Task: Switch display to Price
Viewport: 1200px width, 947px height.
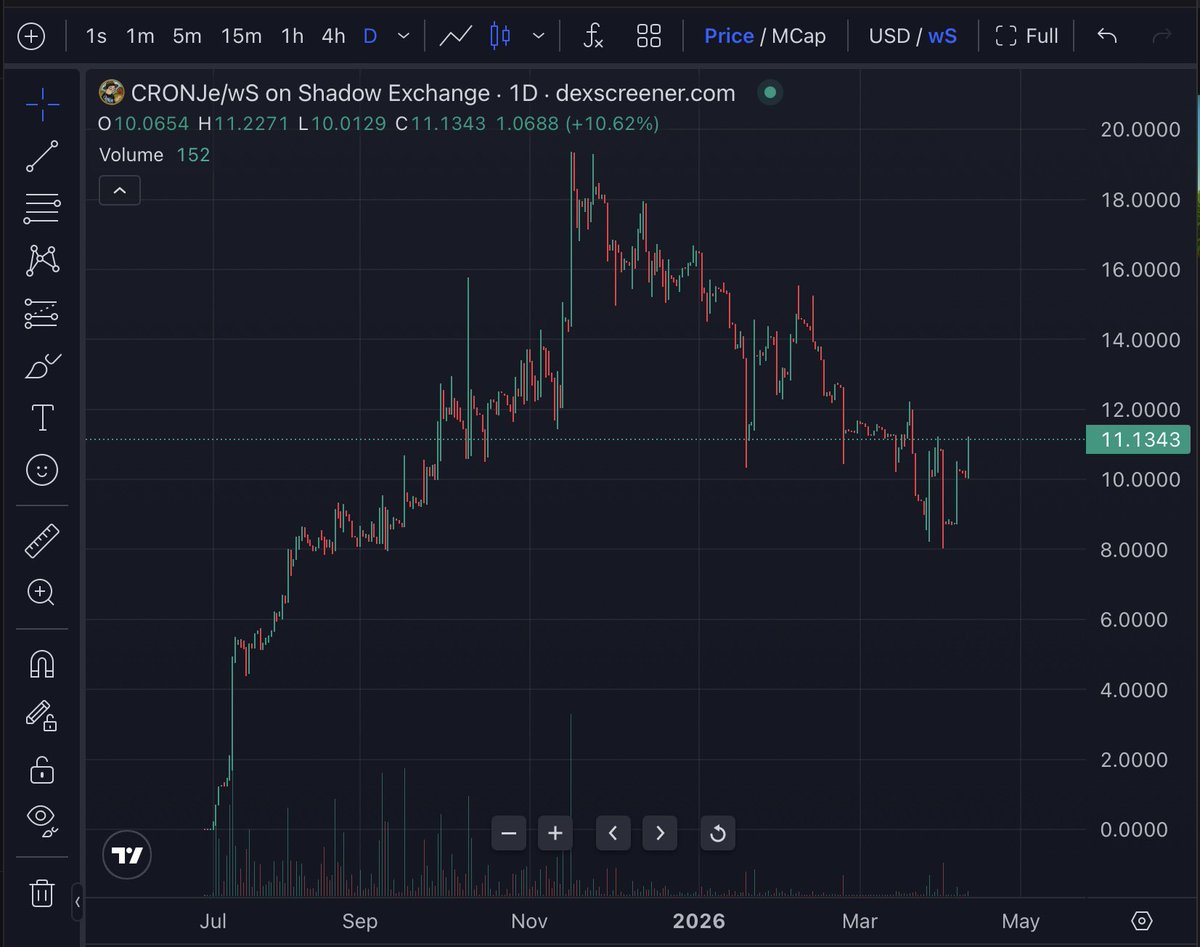Action: pyautogui.click(x=729, y=36)
